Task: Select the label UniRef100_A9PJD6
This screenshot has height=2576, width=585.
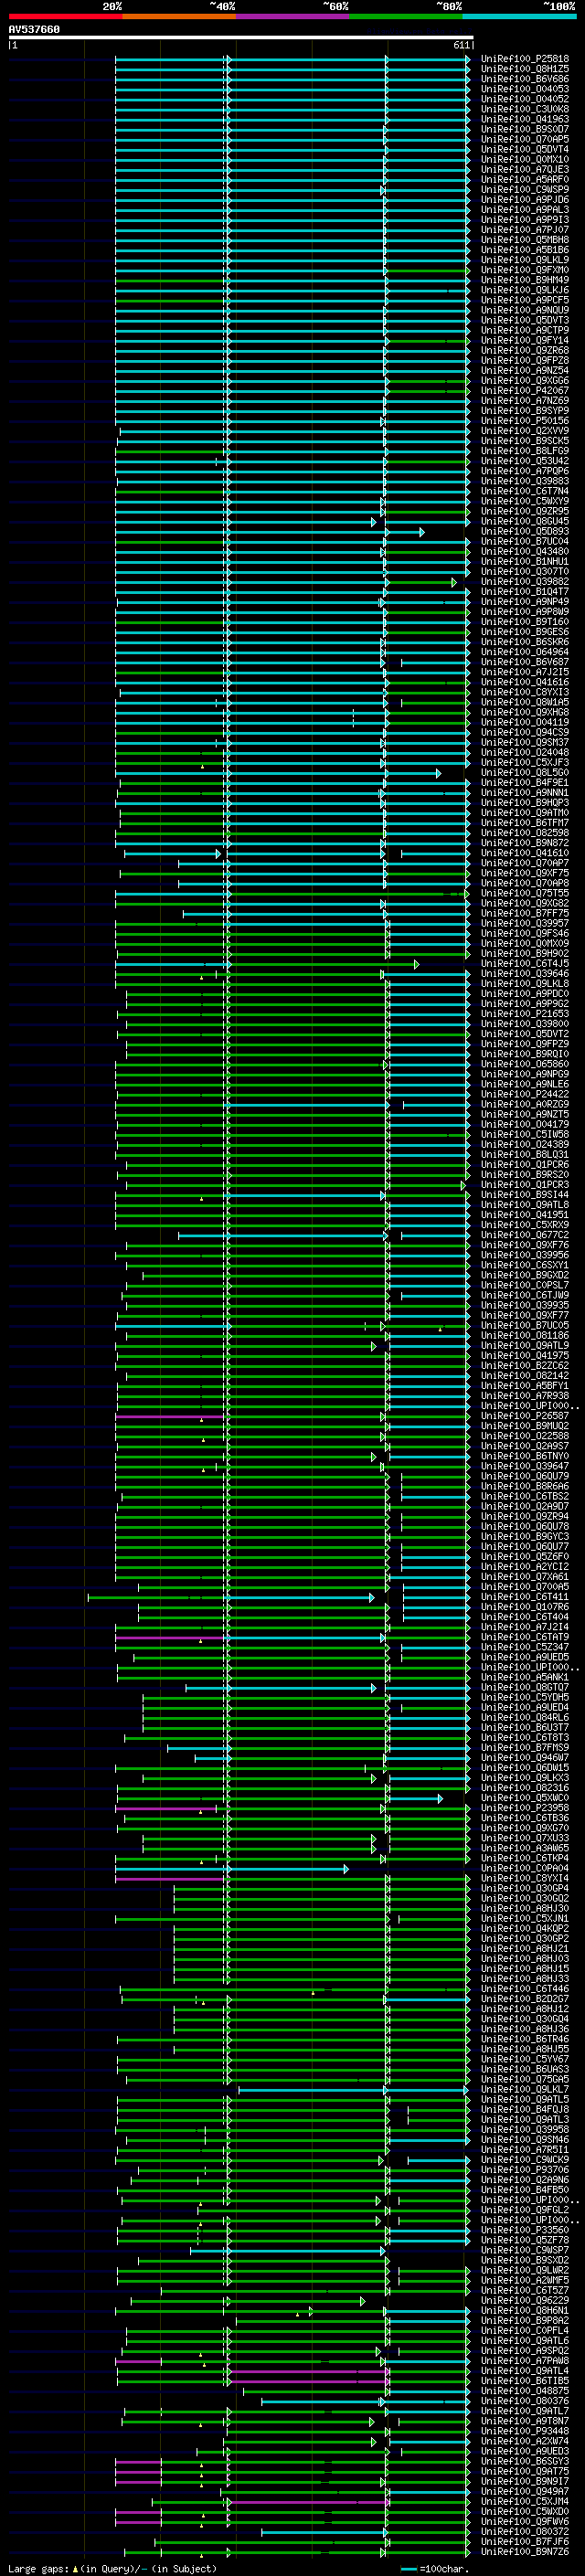Action: click(525, 200)
